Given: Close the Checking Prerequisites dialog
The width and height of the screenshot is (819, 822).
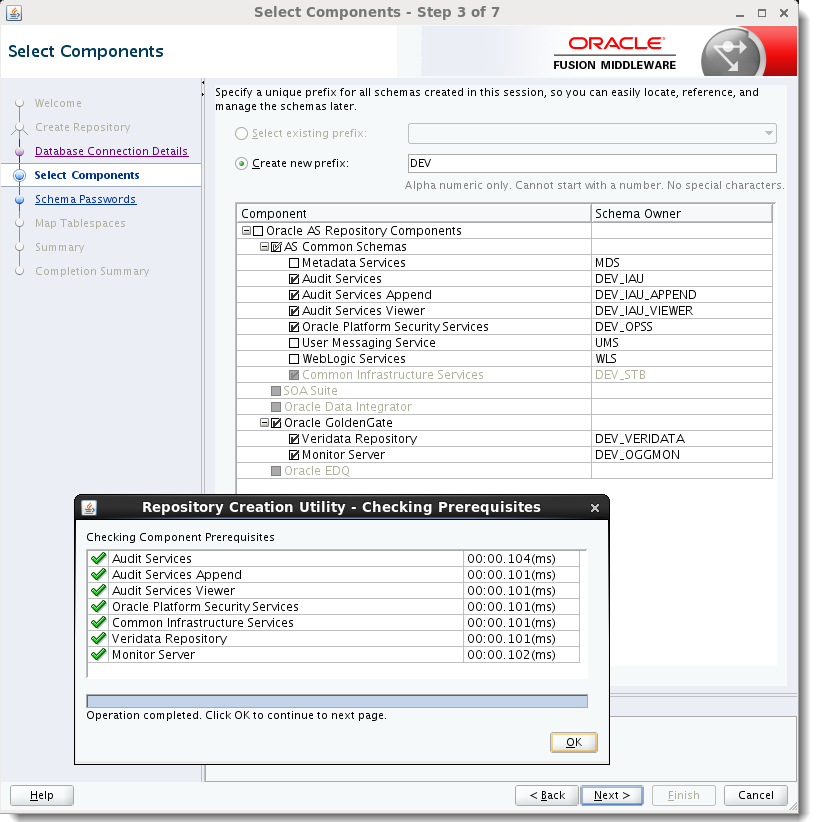Looking at the screenshot, I should click(595, 507).
